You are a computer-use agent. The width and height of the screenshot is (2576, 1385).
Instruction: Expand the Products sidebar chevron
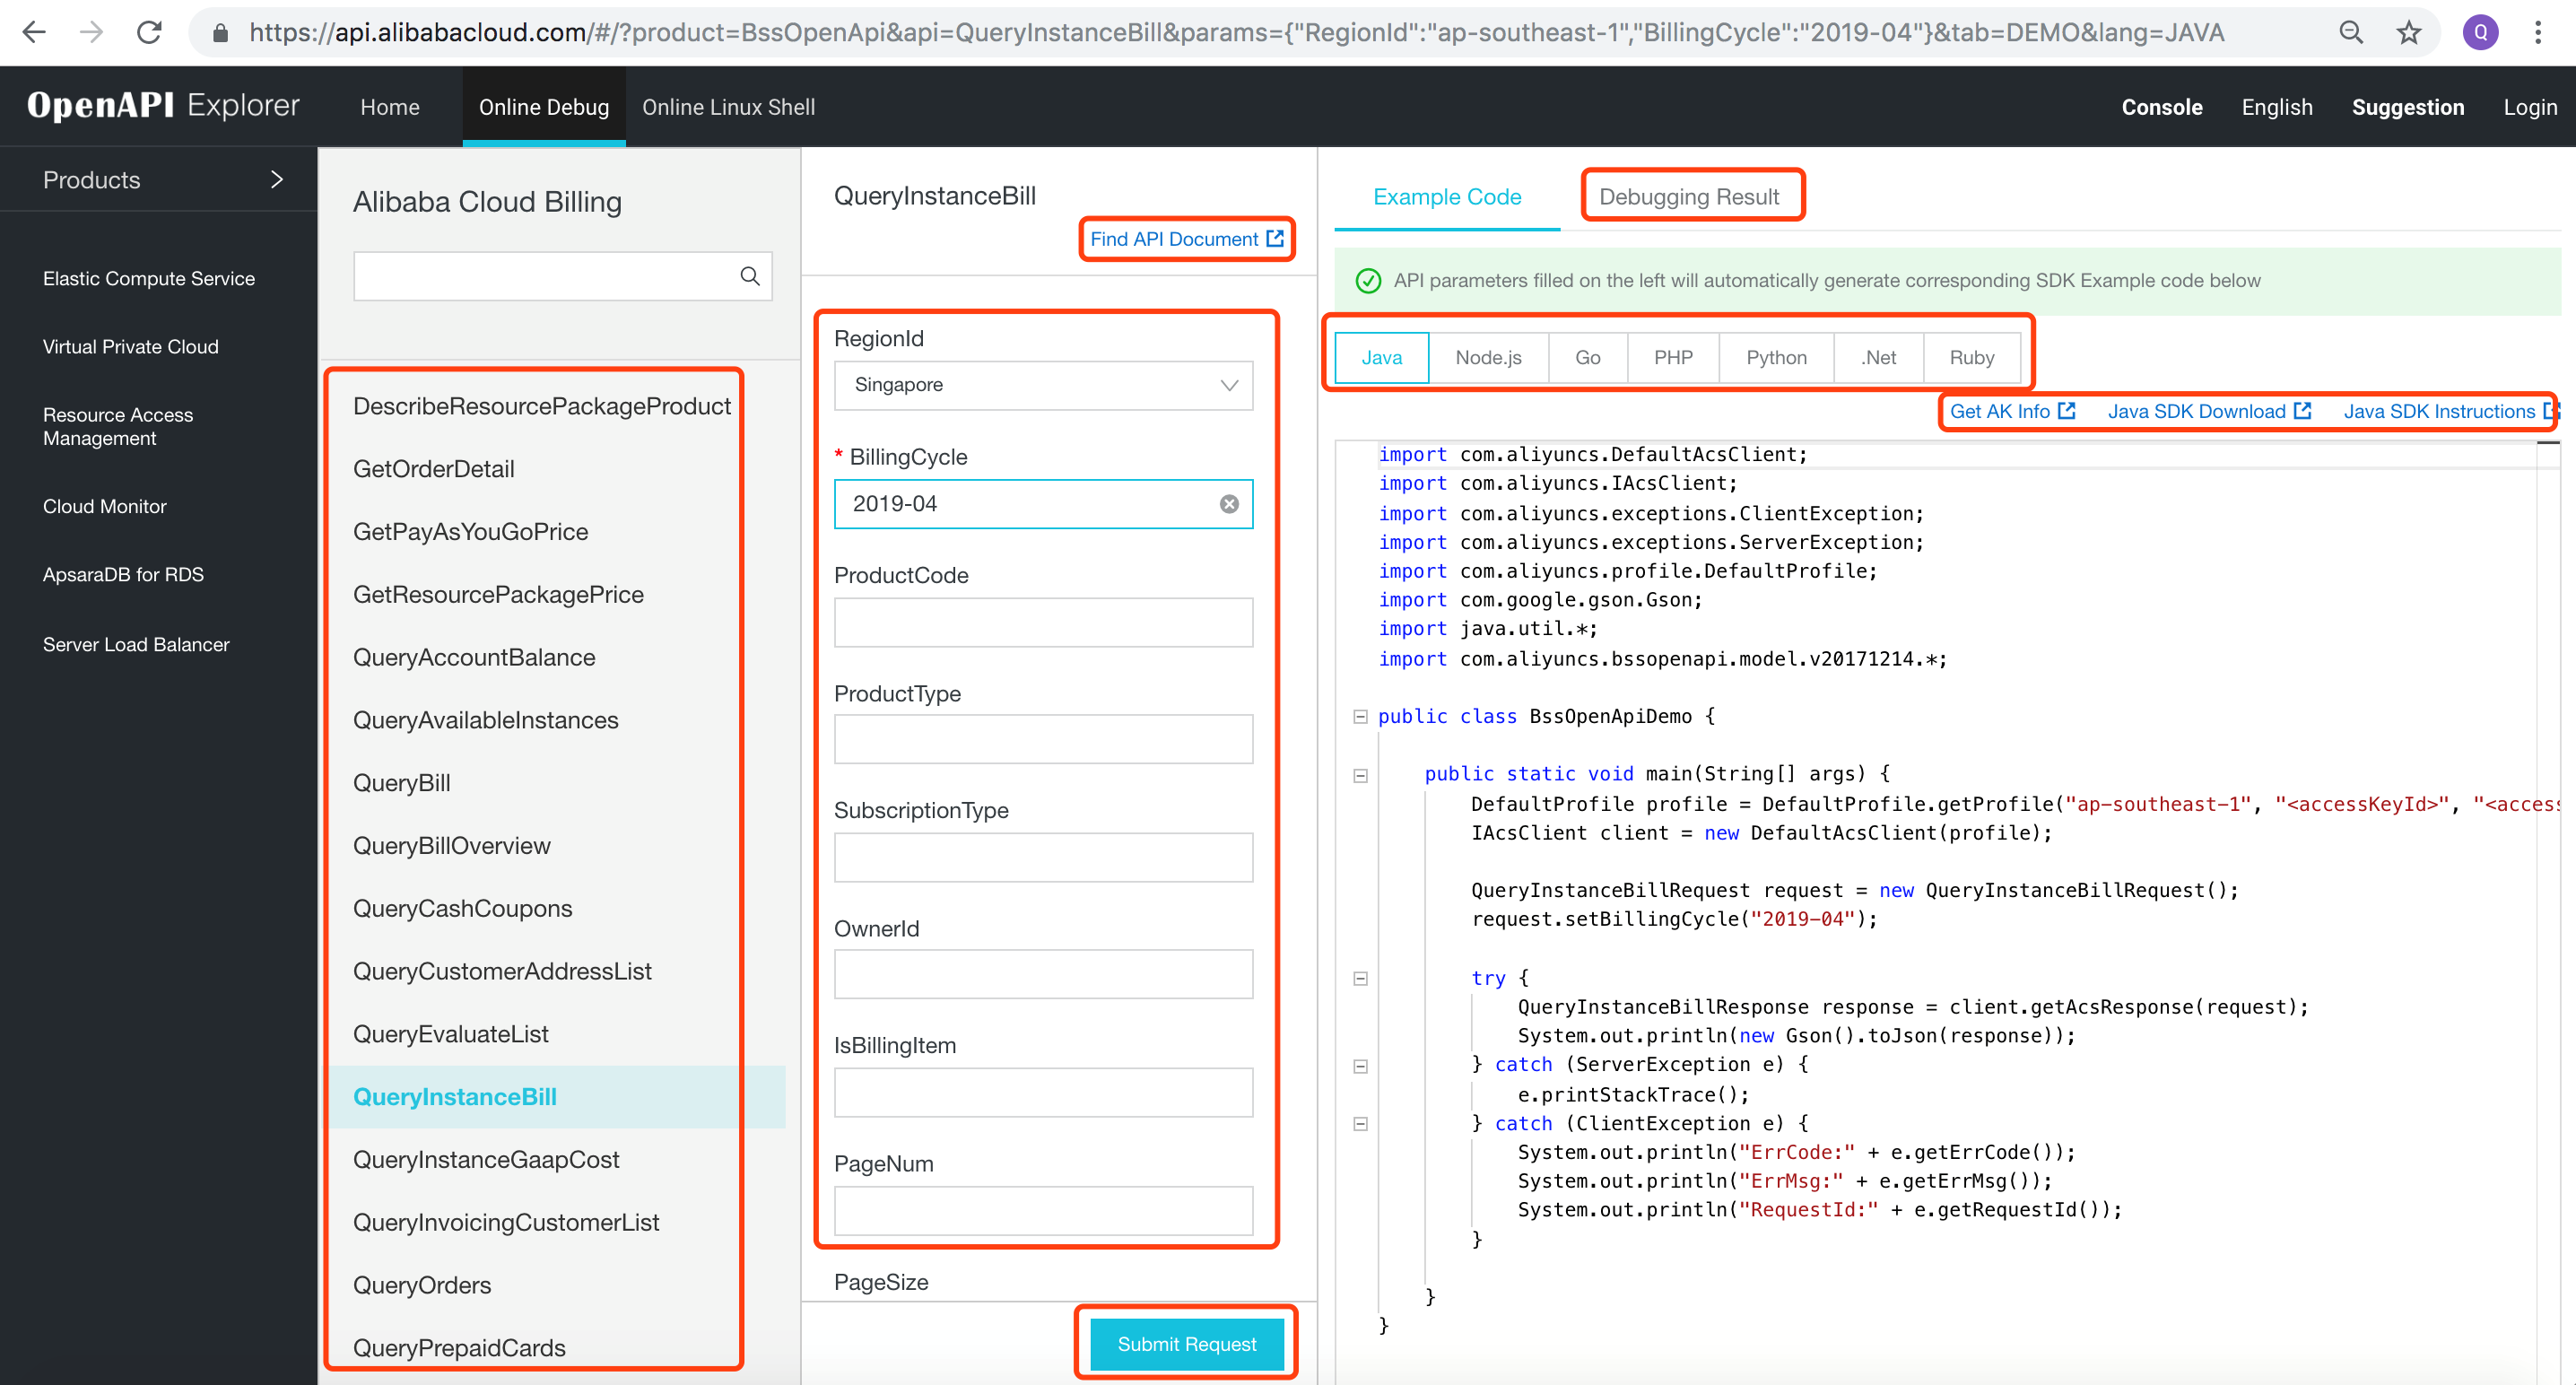coord(277,180)
